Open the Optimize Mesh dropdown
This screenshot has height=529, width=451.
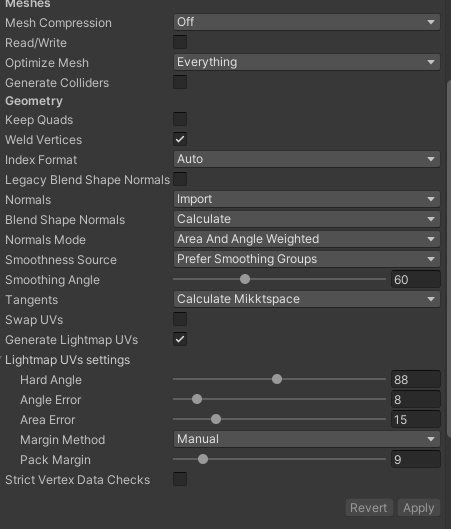tap(307, 62)
